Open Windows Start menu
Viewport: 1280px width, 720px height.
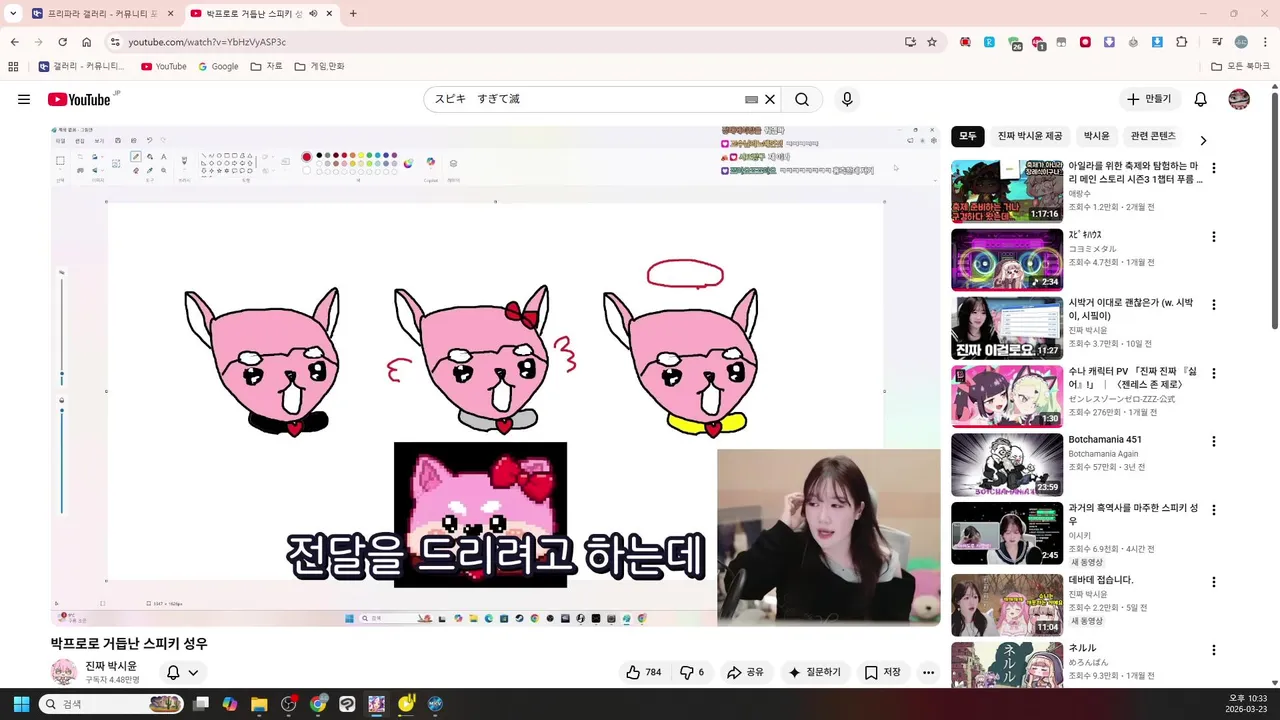point(21,704)
